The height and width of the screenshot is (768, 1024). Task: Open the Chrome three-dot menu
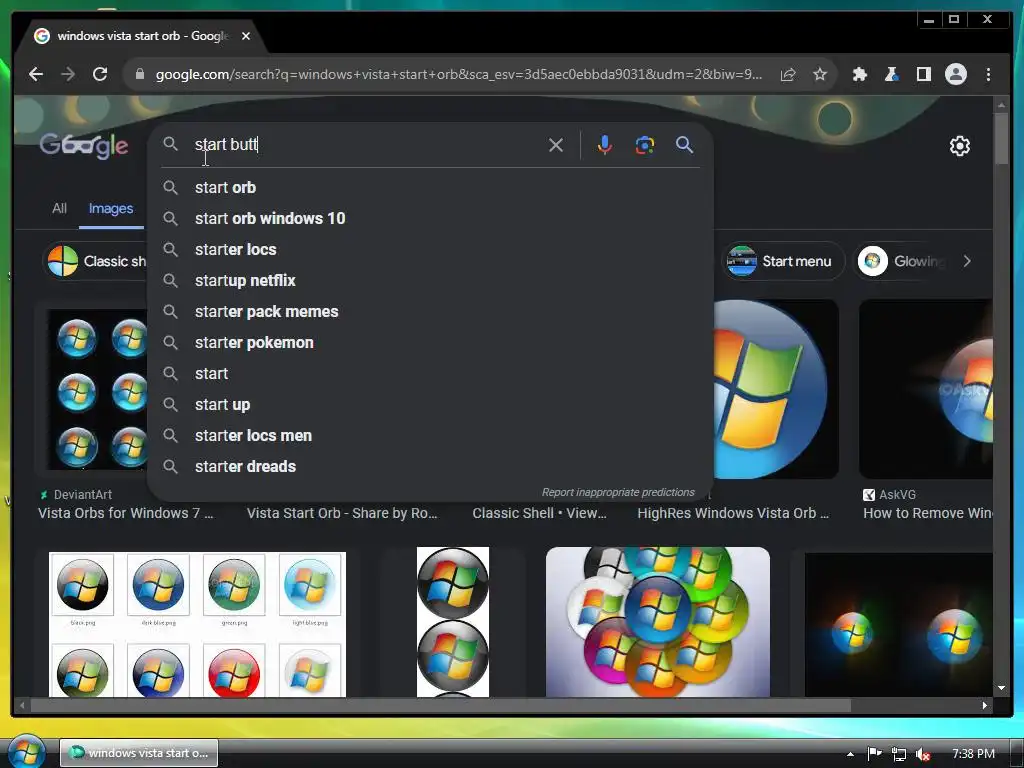[x=988, y=74]
